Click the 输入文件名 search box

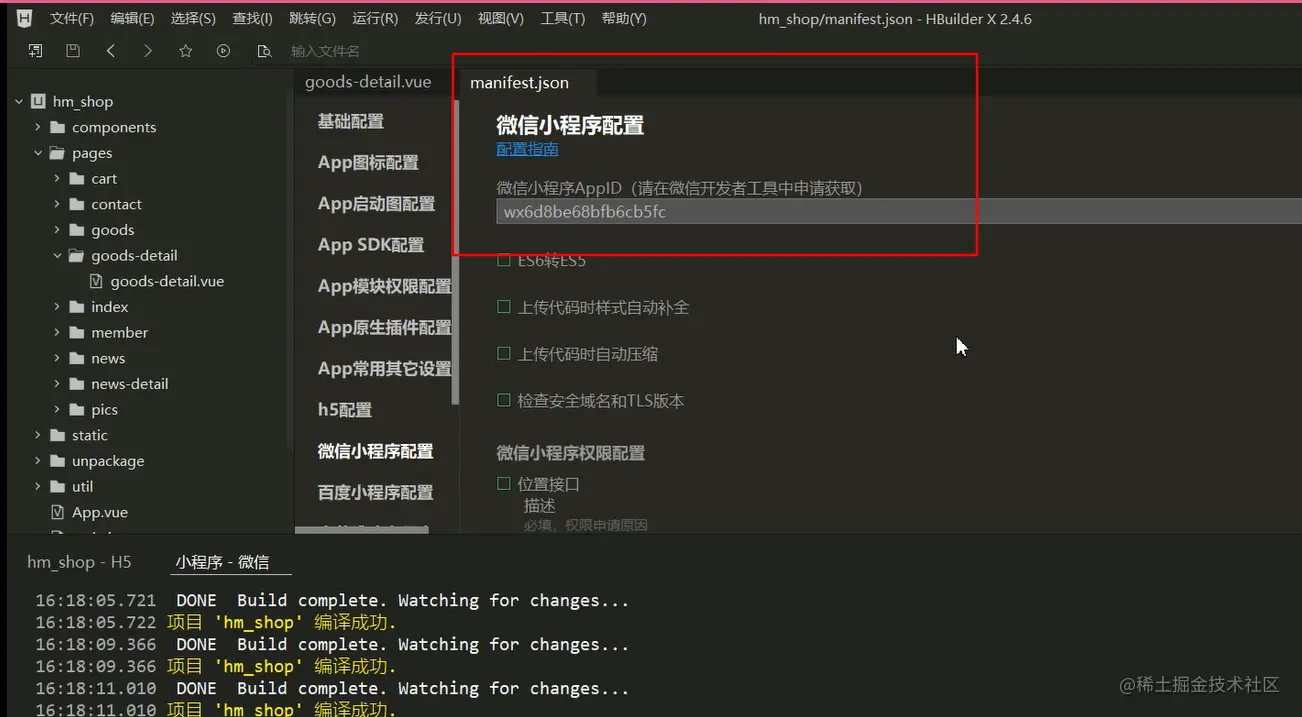tap(326, 51)
